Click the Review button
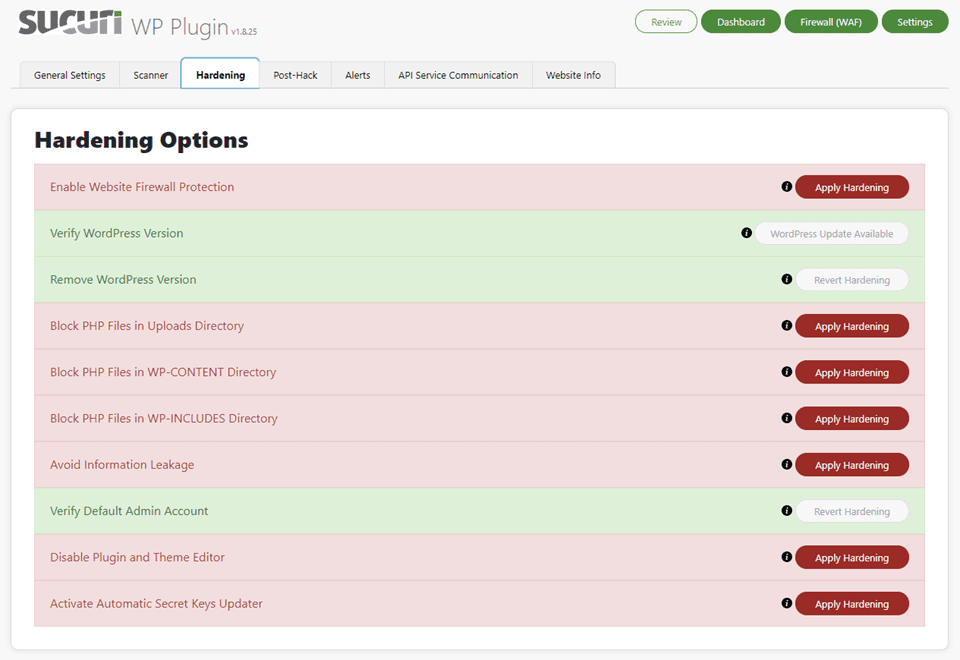Screen dimensions: 960x660 (x=666, y=21)
